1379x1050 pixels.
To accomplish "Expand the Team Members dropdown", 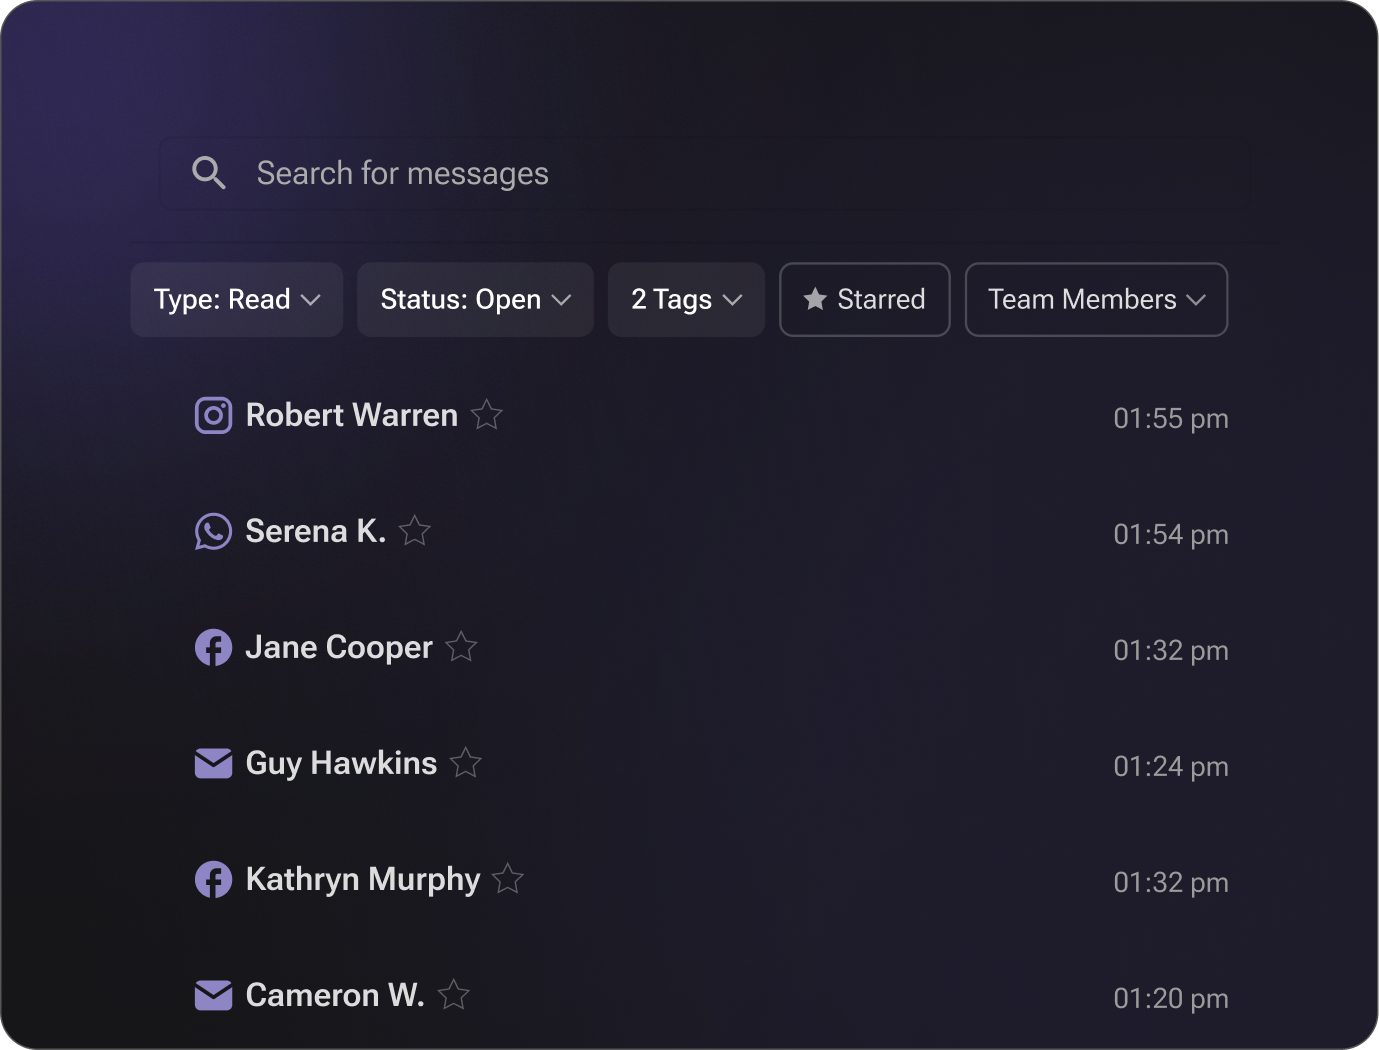I will tap(1096, 300).
